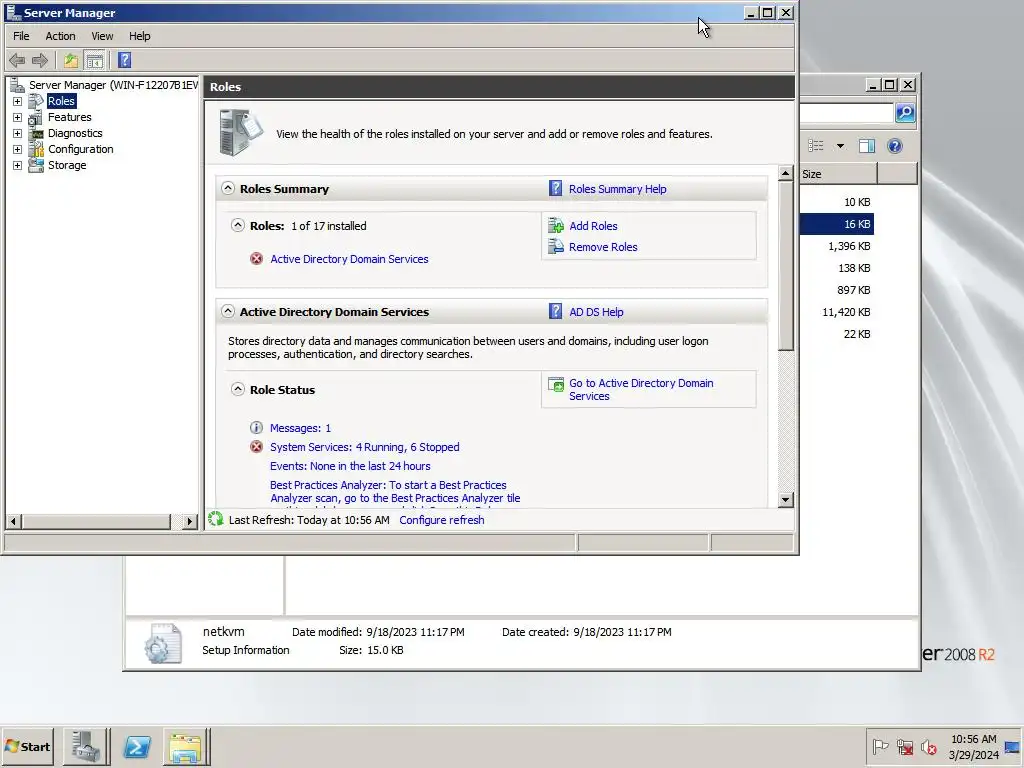This screenshot has width=1024, height=768.
Task: Open Server Manager from the taskbar
Action: (x=86, y=746)
